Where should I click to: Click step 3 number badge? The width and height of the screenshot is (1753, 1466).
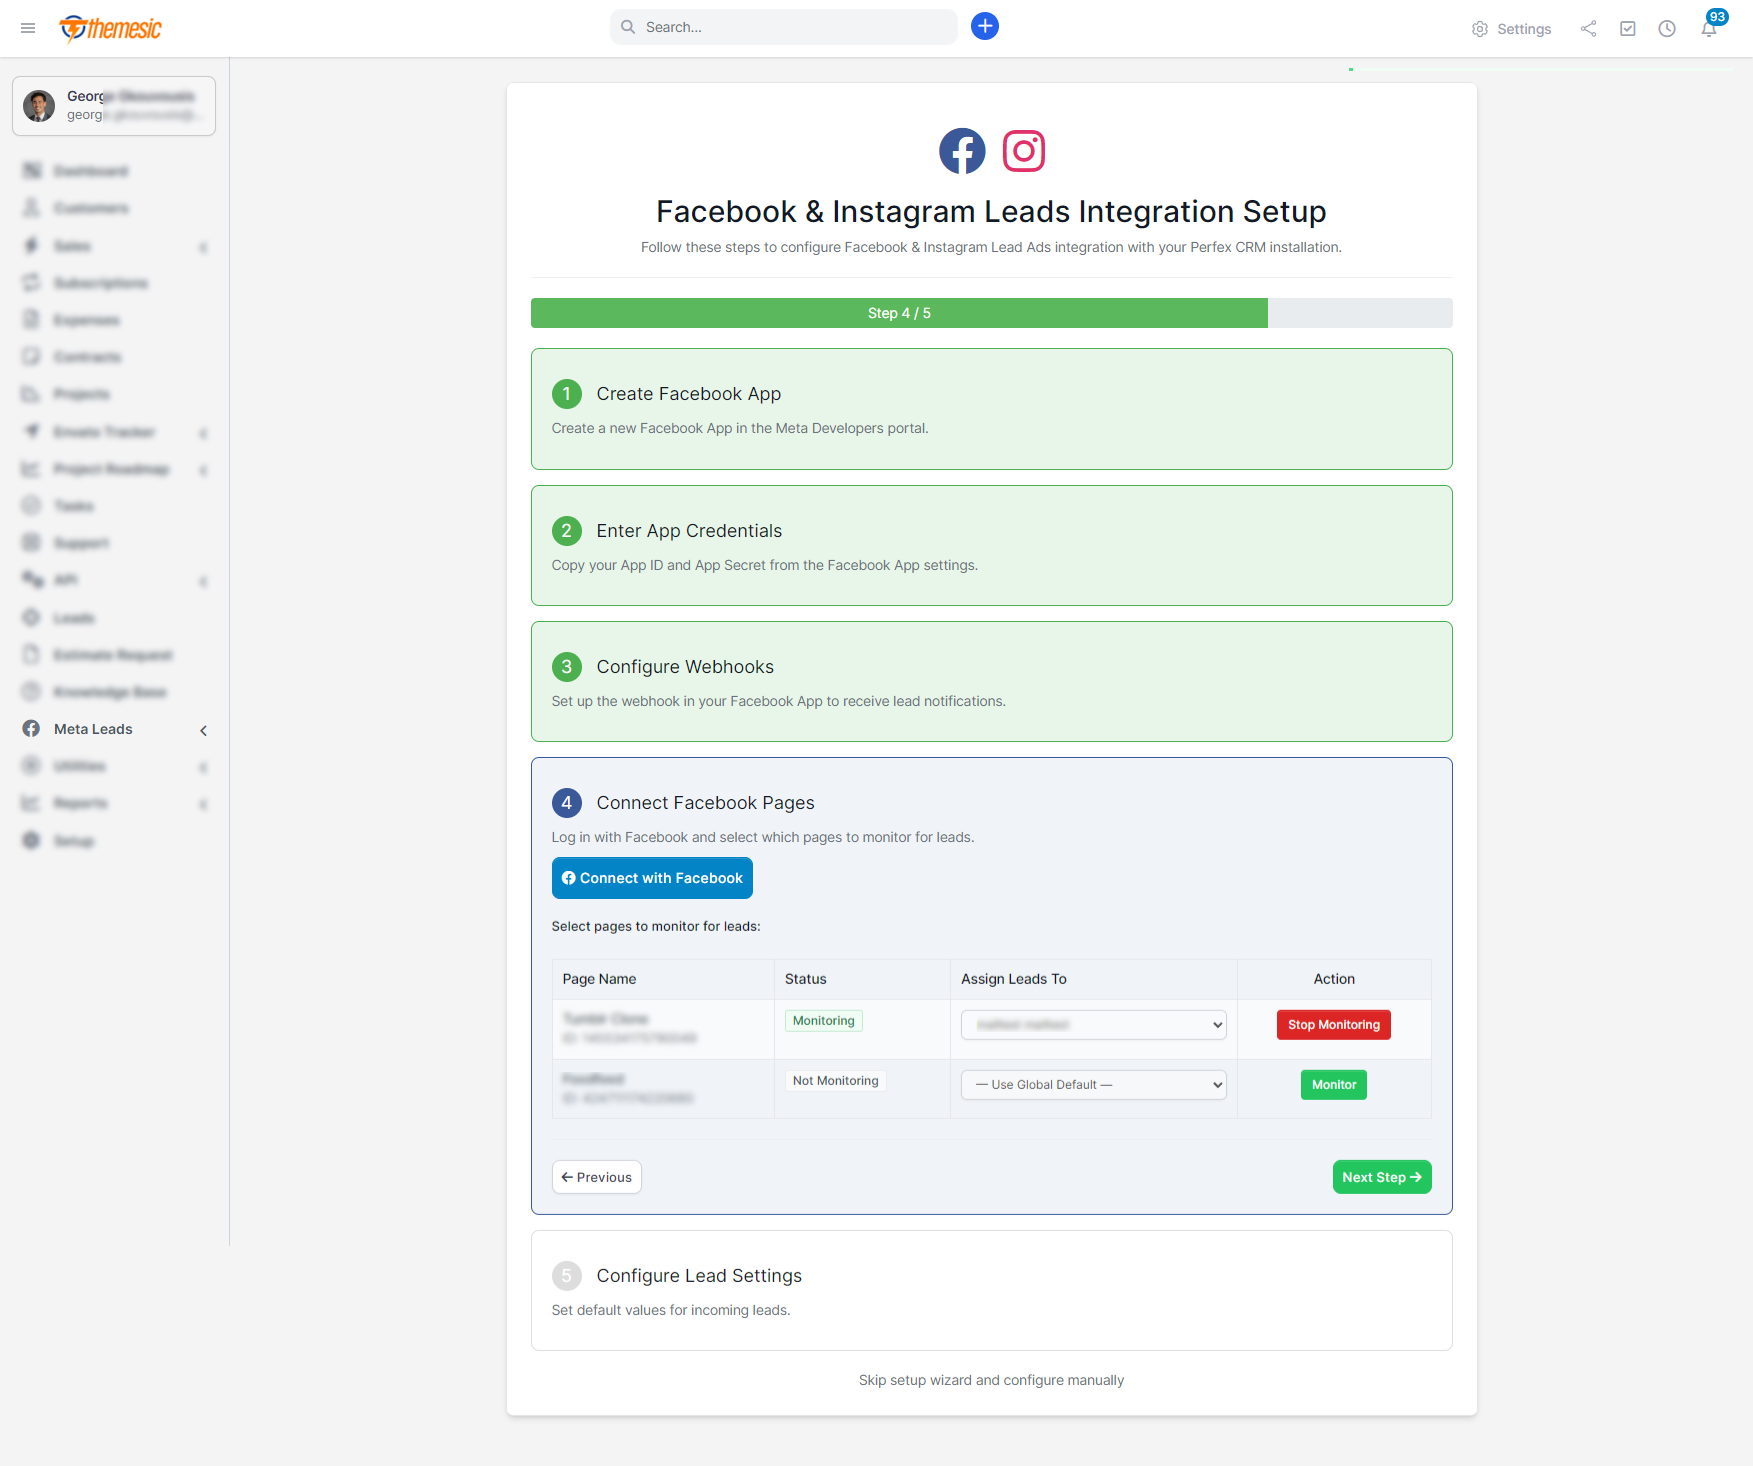click(567, 667)
